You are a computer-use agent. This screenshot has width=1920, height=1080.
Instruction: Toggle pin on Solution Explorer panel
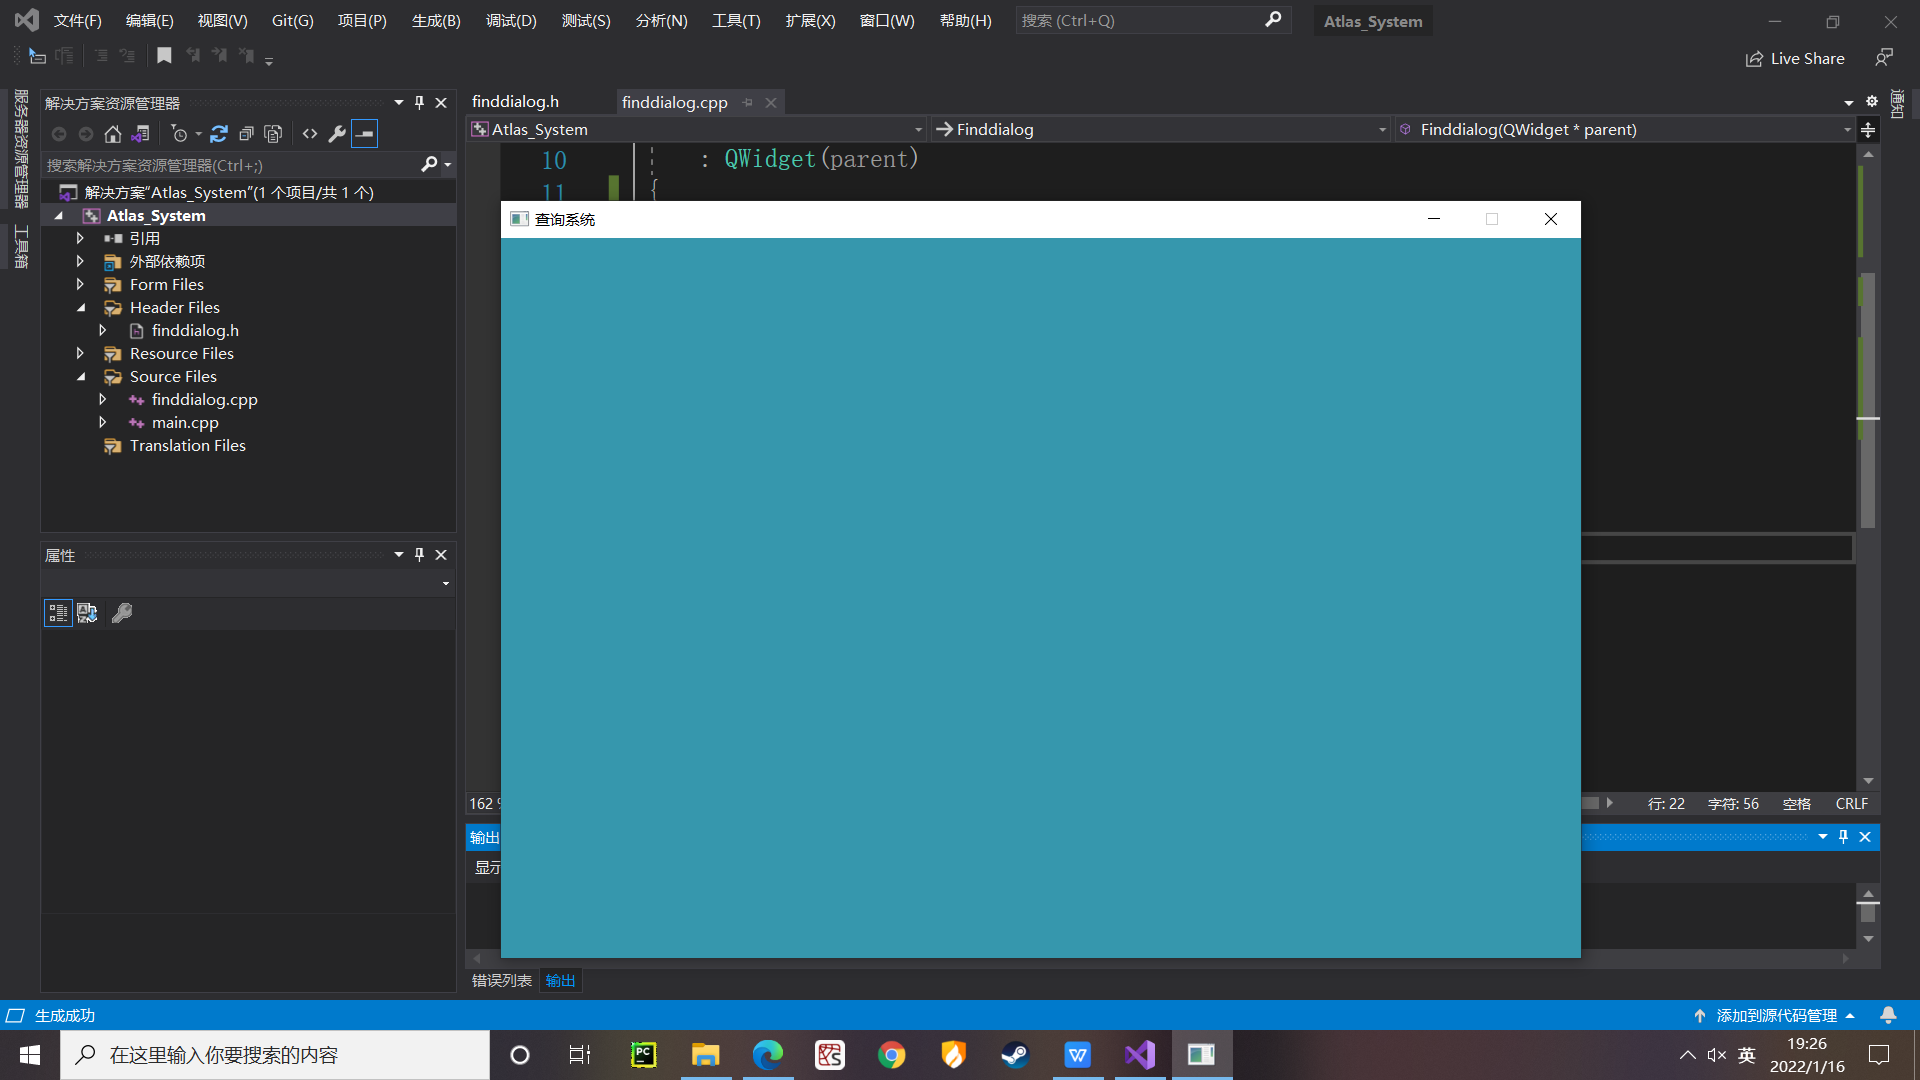[419, 103]
